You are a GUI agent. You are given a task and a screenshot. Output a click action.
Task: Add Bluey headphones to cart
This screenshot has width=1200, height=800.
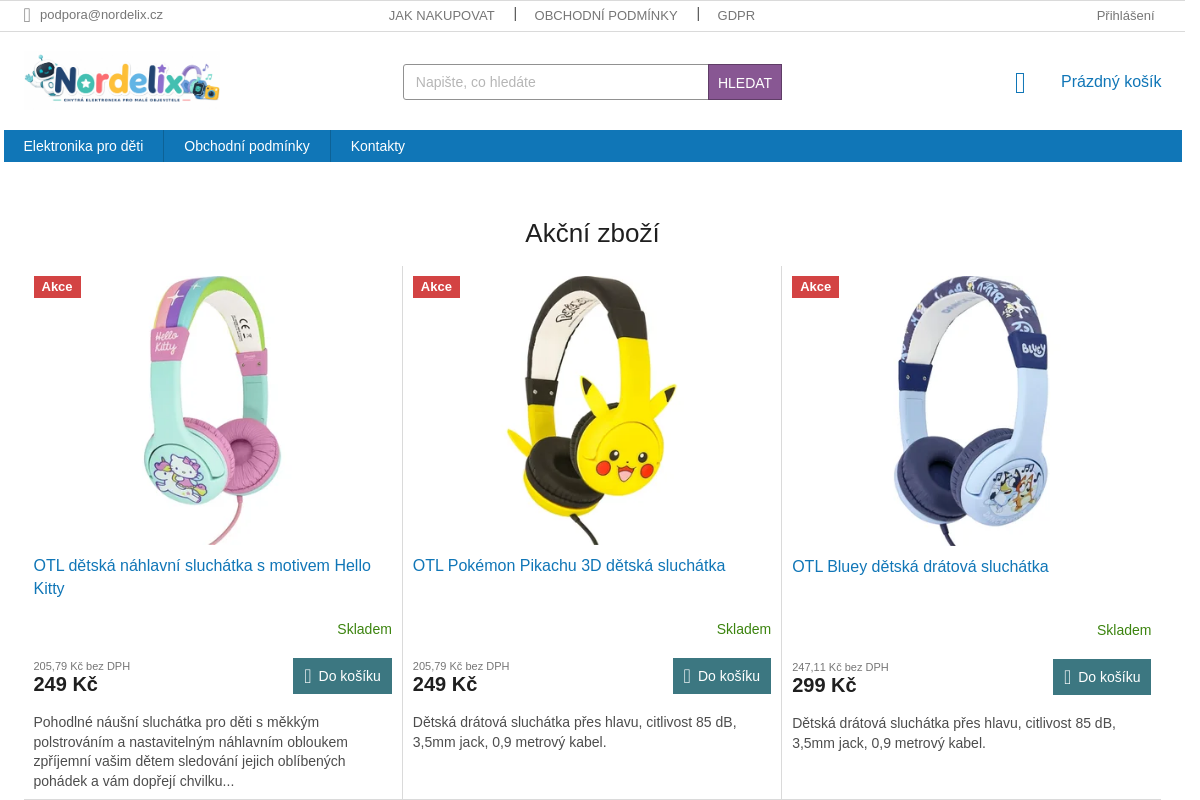coord(1102,677)
